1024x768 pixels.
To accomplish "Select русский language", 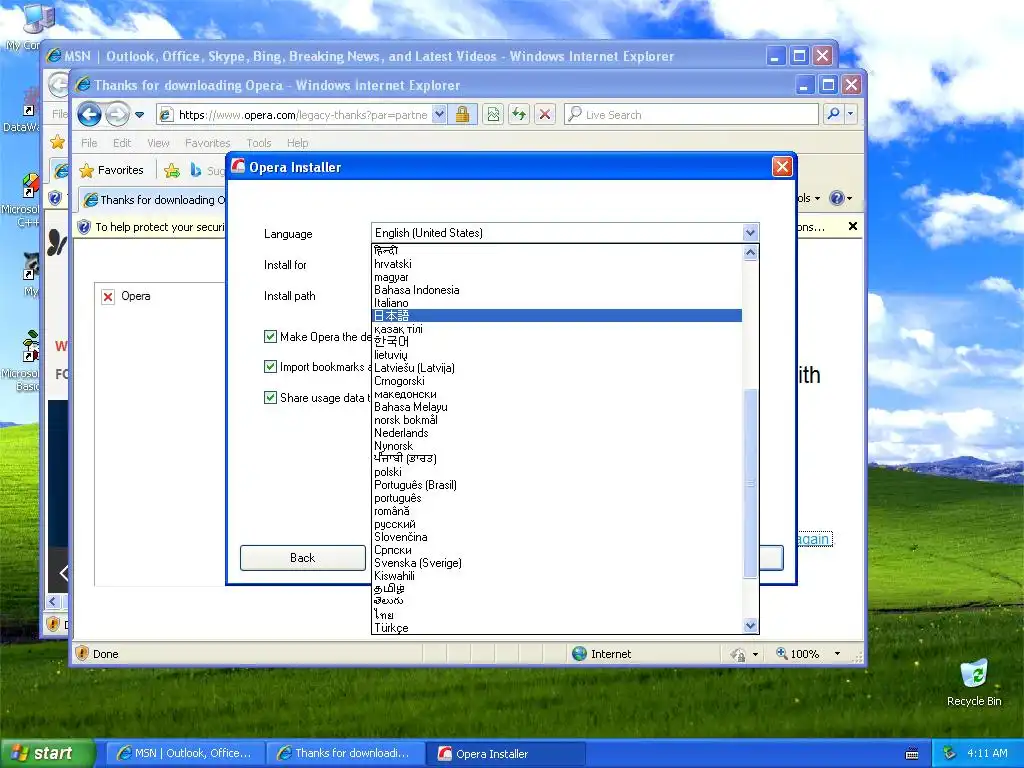I will pos(557,524).
